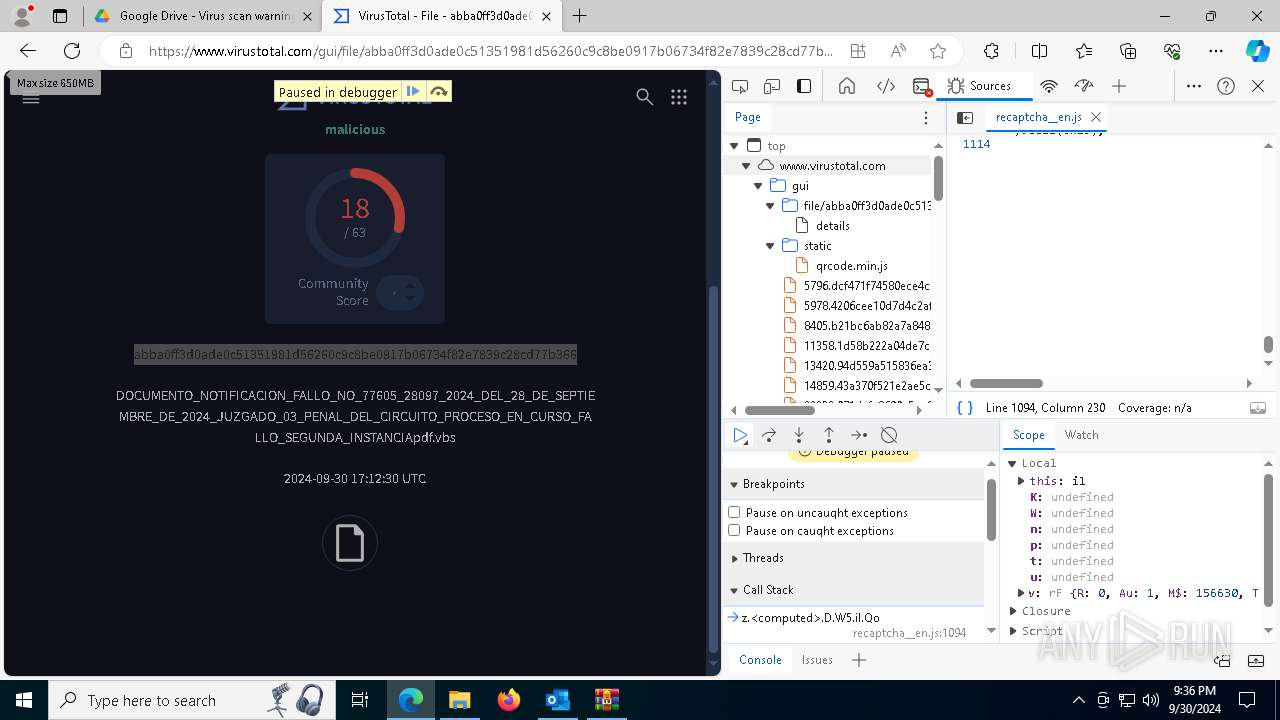Viewport: 1280px width, 720px height.
Task: Open Firefox from the taskbar
Action: point(509,700)
